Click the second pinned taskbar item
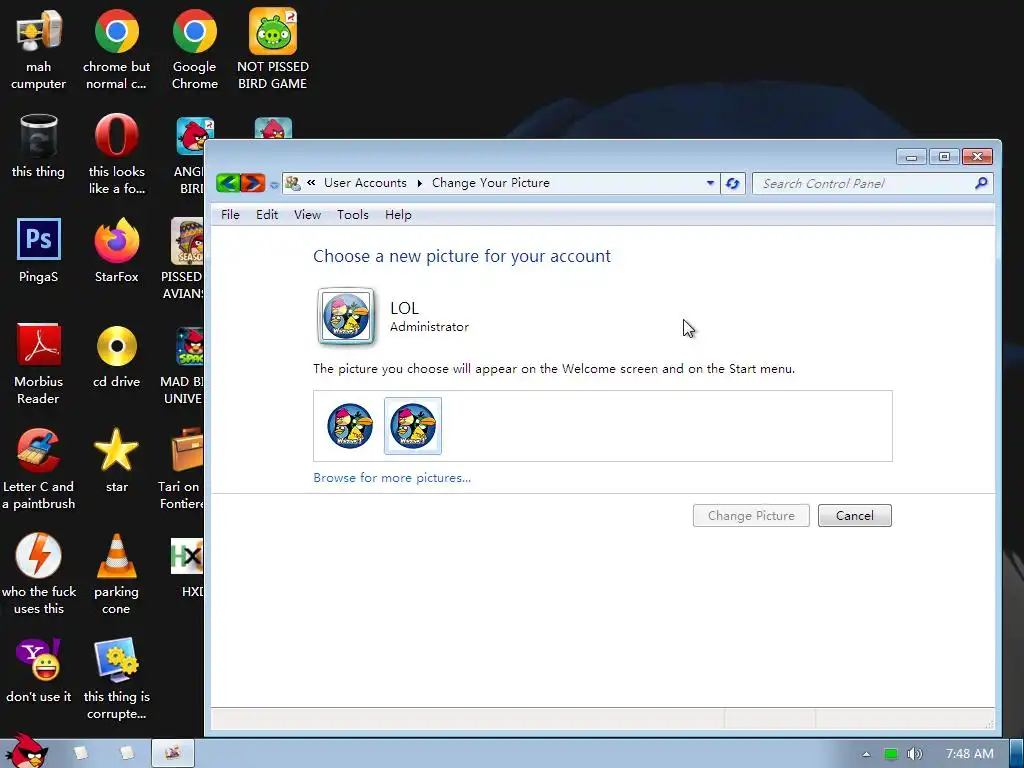Screen dimensions: 1024x768 point(127,754)
